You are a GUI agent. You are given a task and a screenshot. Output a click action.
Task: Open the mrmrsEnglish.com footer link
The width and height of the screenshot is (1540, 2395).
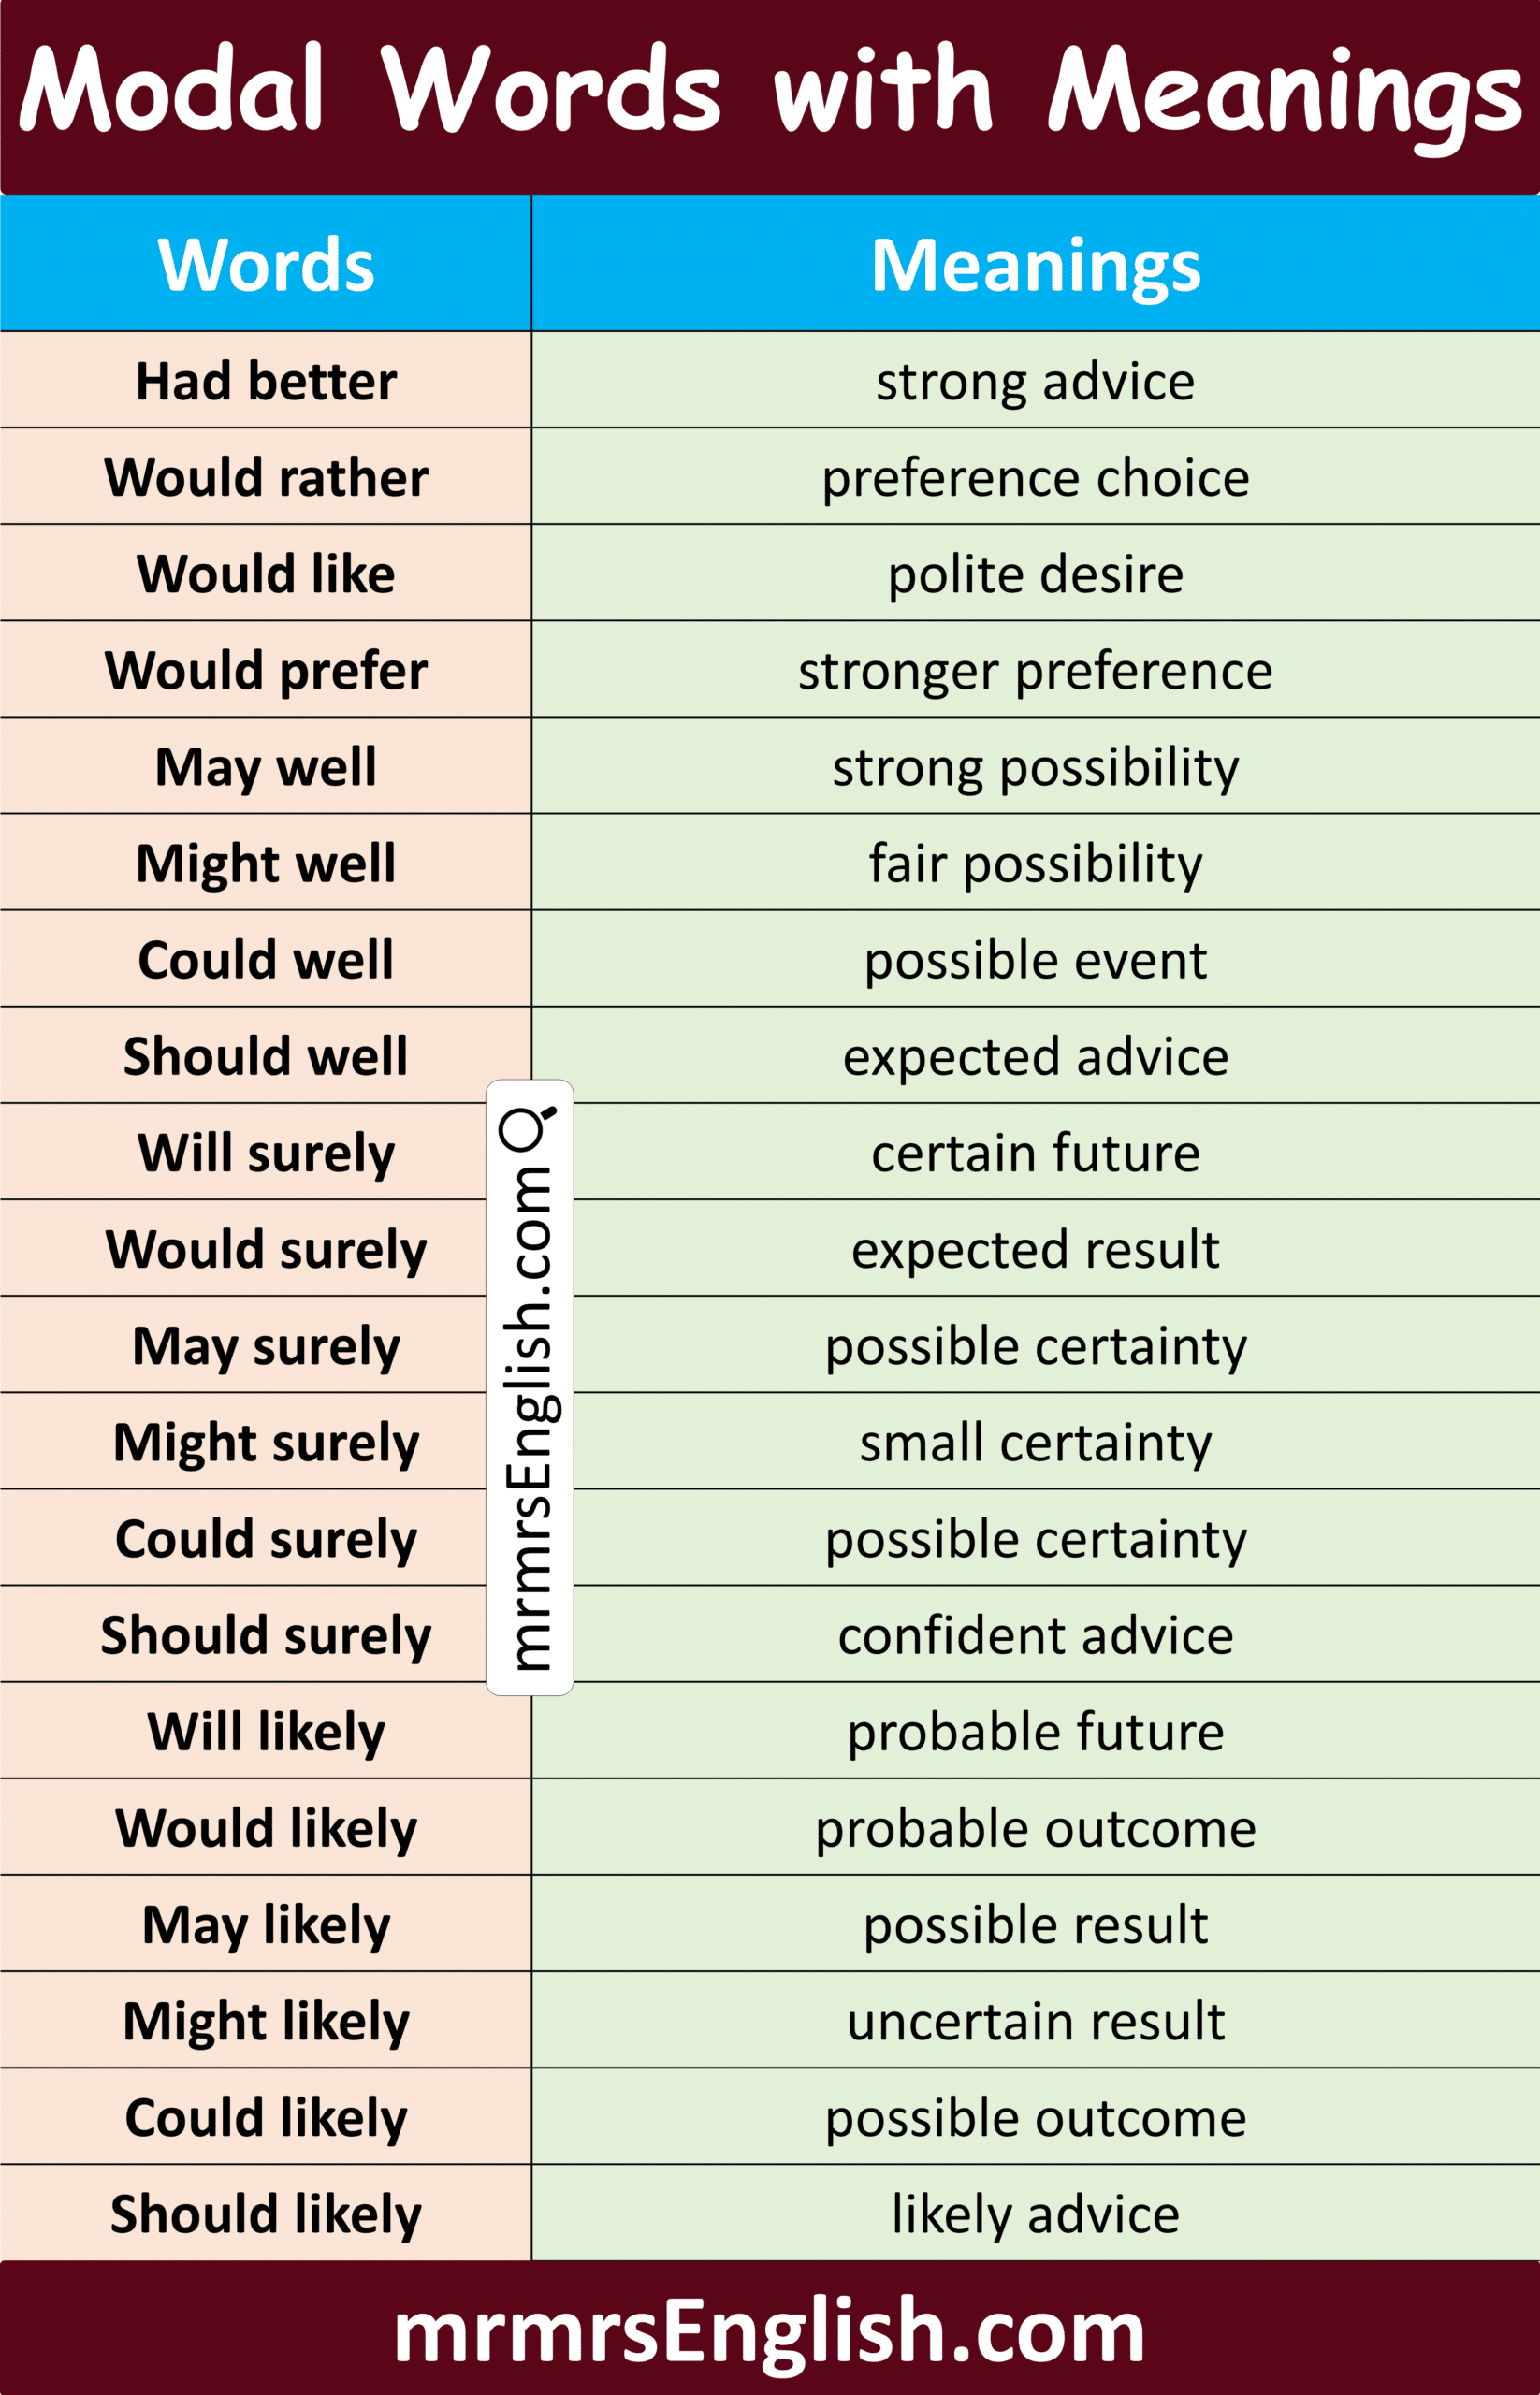769,2330
